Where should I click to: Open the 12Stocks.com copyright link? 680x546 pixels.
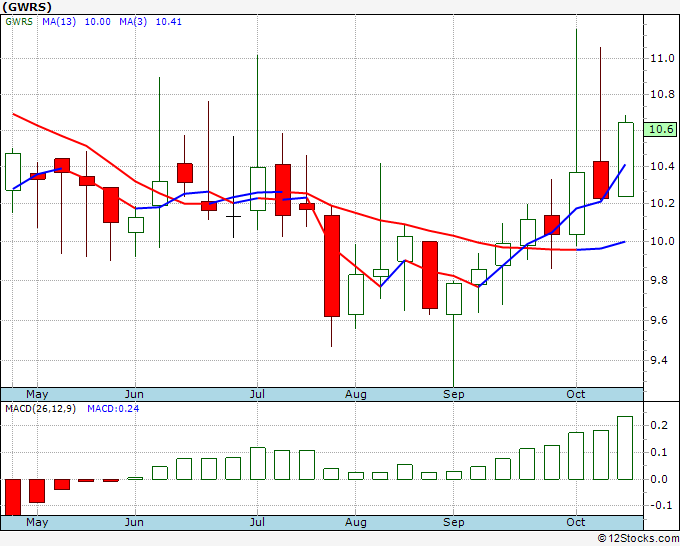tap(638, 538)
